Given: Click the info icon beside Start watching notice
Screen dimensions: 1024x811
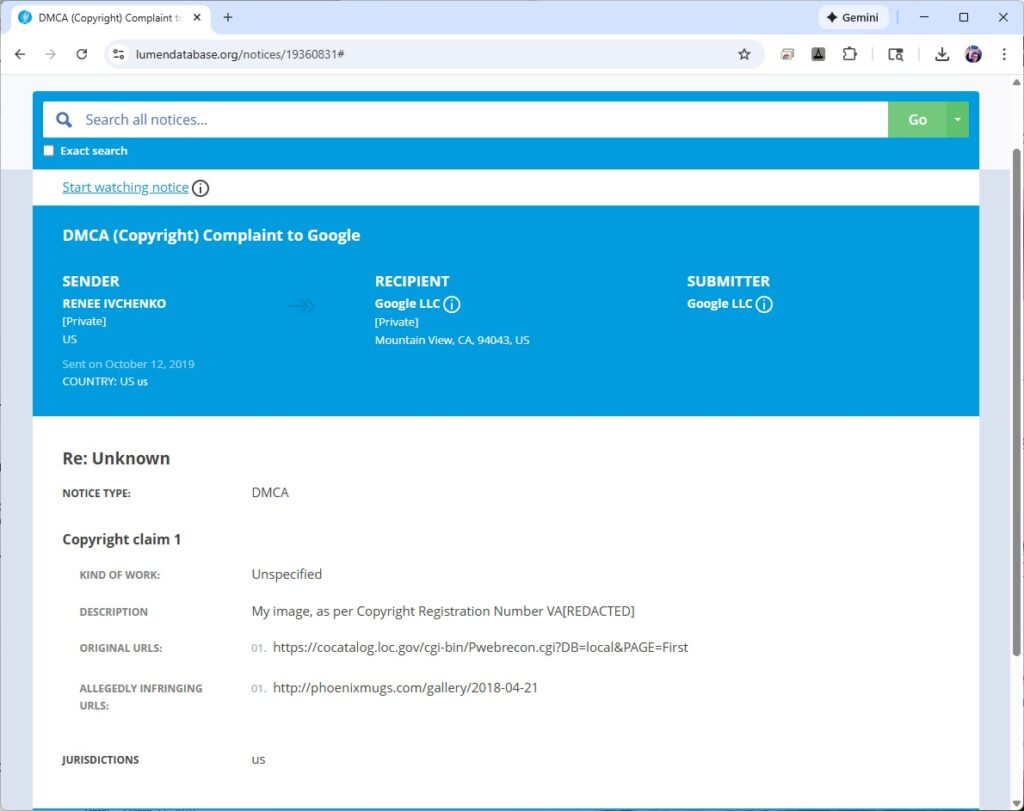Looking at the screenshot, I should point(201,188).
